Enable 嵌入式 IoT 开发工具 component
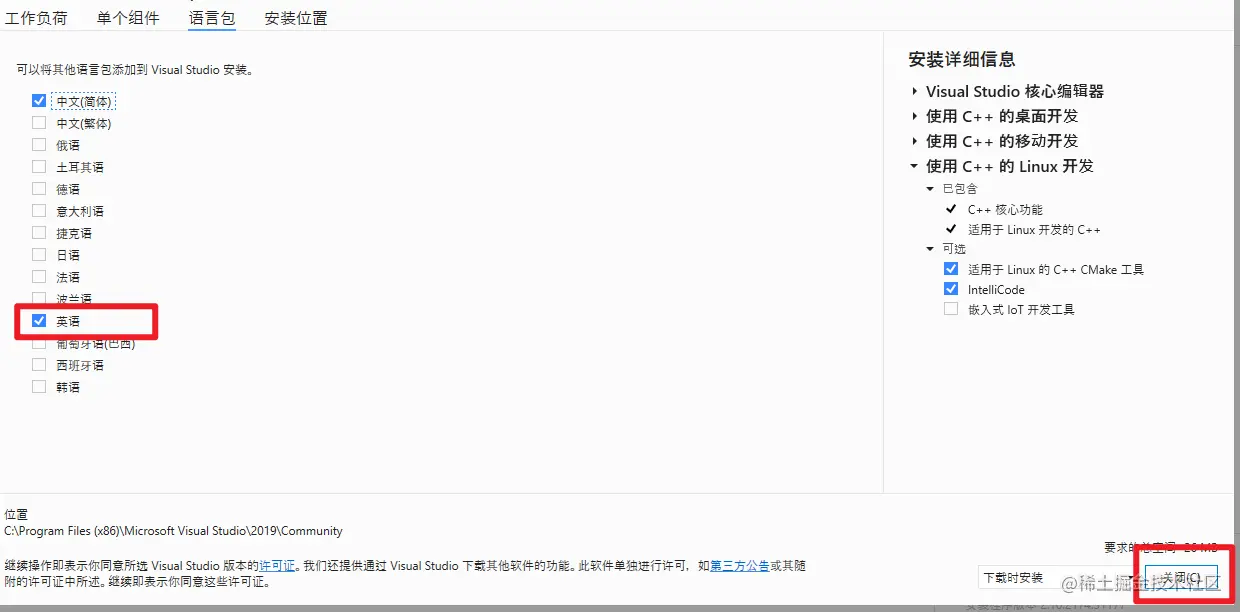 pyautogui.click(x=951, y=309)
